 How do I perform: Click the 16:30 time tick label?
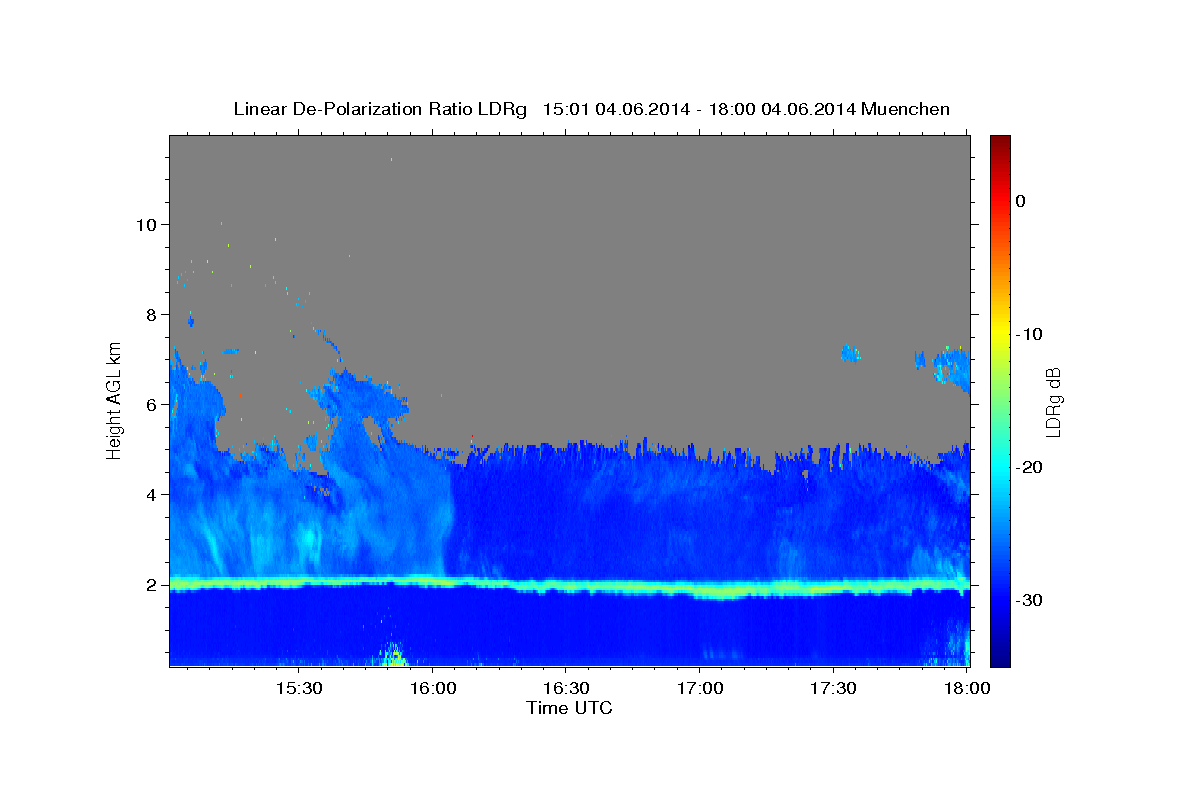click(566, 688)
